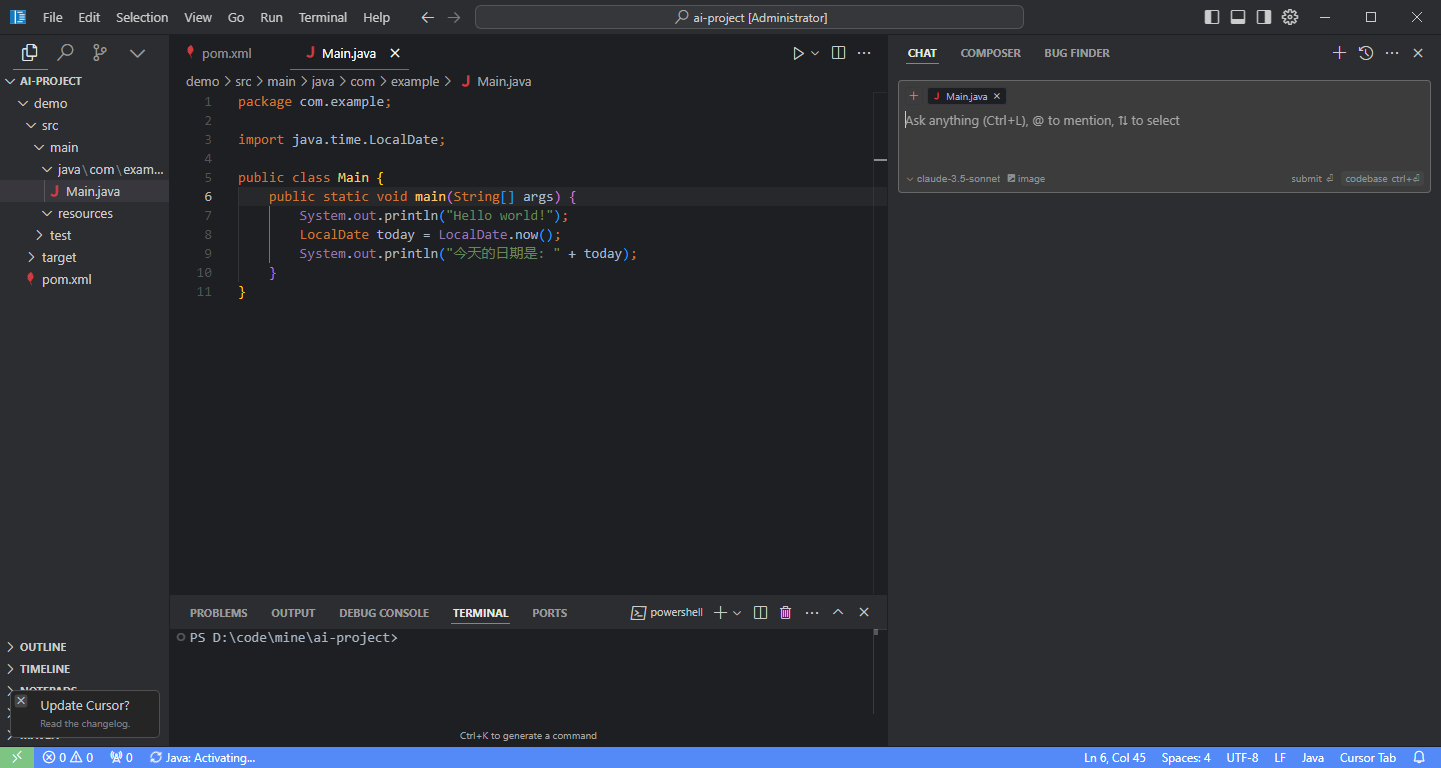The width and height of the screenshot is (1441, 768).
Task: Open the Selection menu
Action: 142,17
